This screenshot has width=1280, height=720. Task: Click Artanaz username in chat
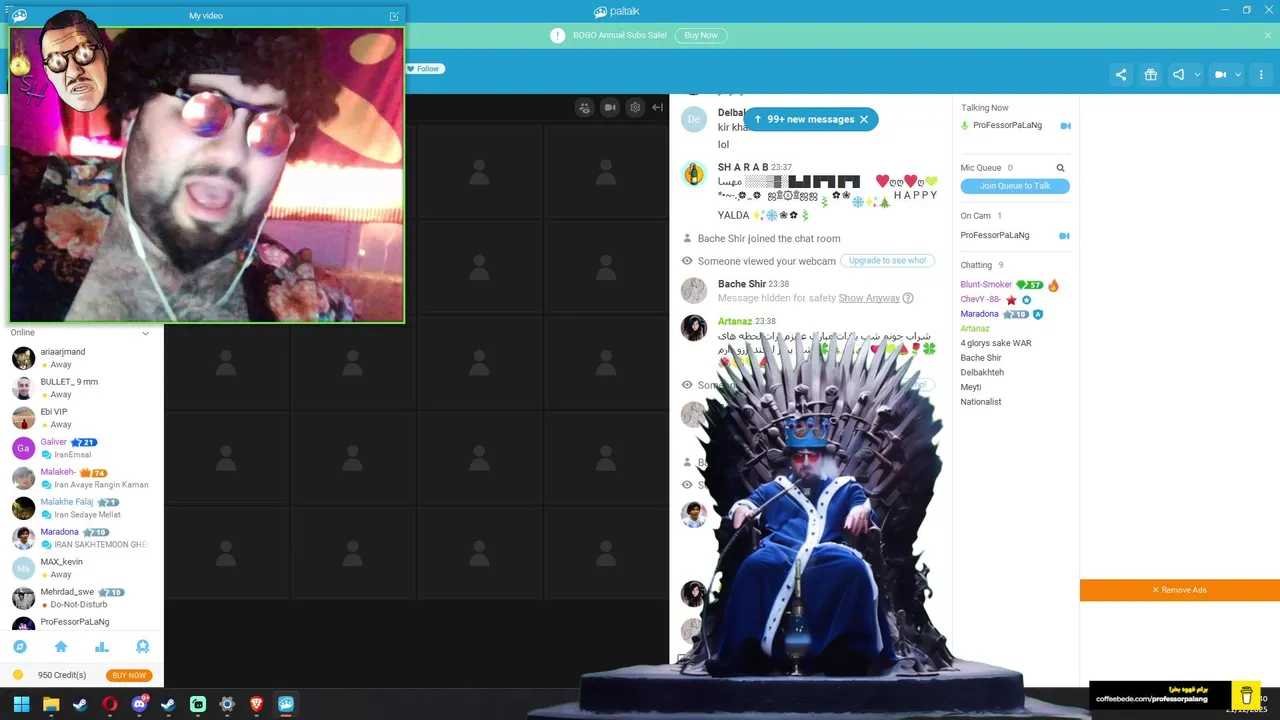click(x=735, y=321)
